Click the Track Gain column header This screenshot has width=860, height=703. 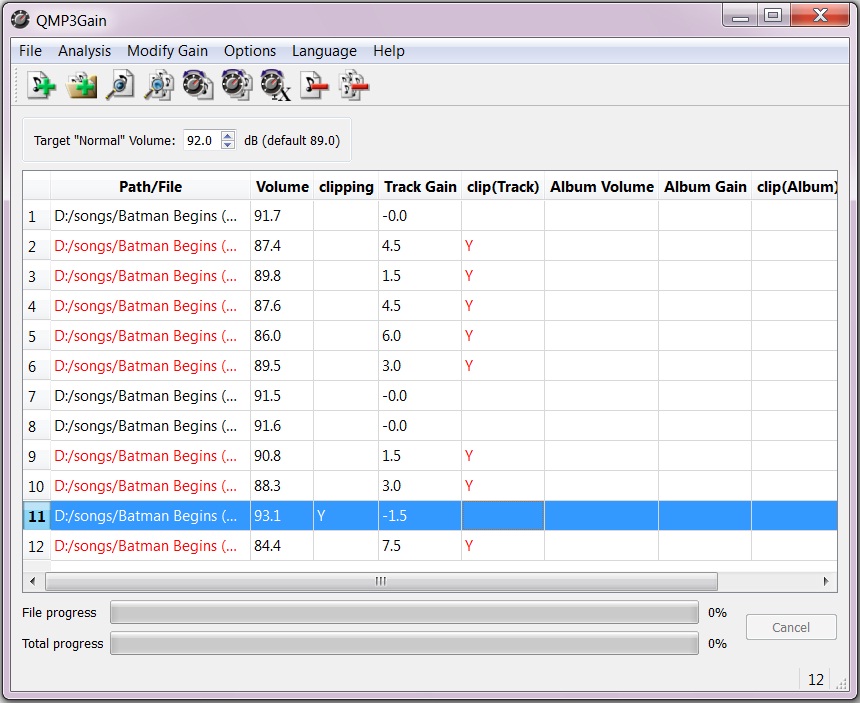pos(419,186)
